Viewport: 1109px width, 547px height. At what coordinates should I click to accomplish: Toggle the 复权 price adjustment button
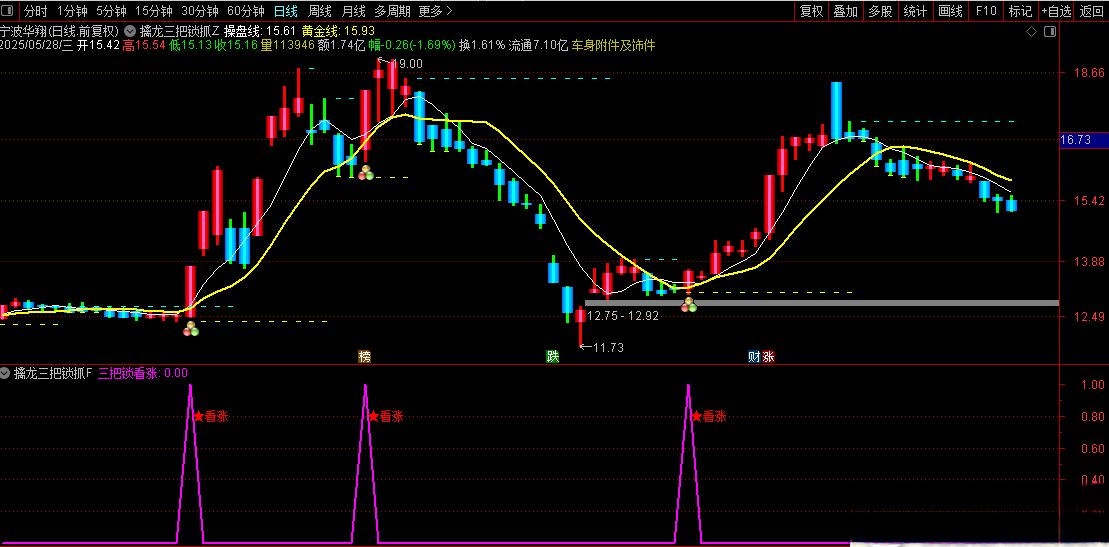(811, 11)
